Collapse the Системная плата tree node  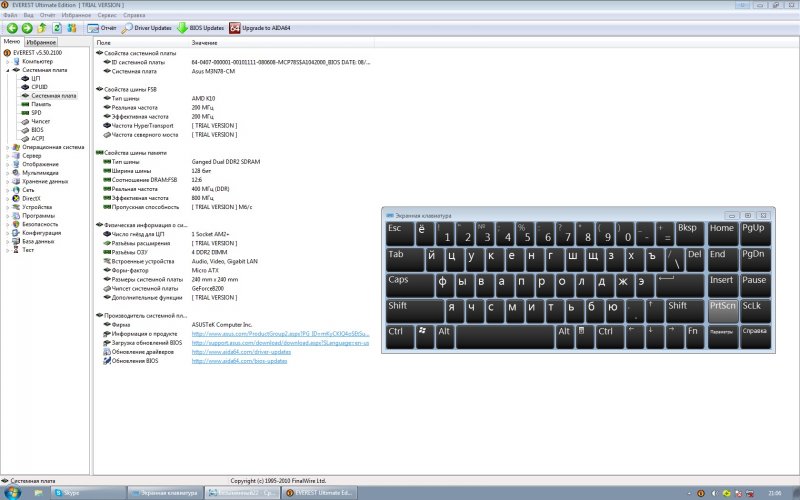pos(7,70)
